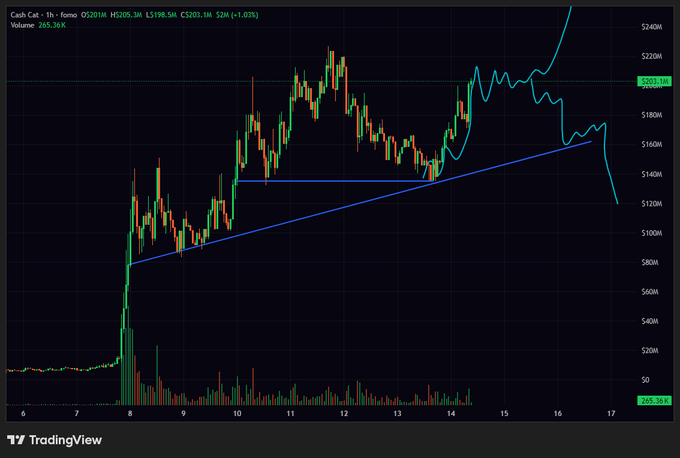This screenshot has width=680, height=458.
Task: Click date label 7 on time axis
Action: (77, 413)
